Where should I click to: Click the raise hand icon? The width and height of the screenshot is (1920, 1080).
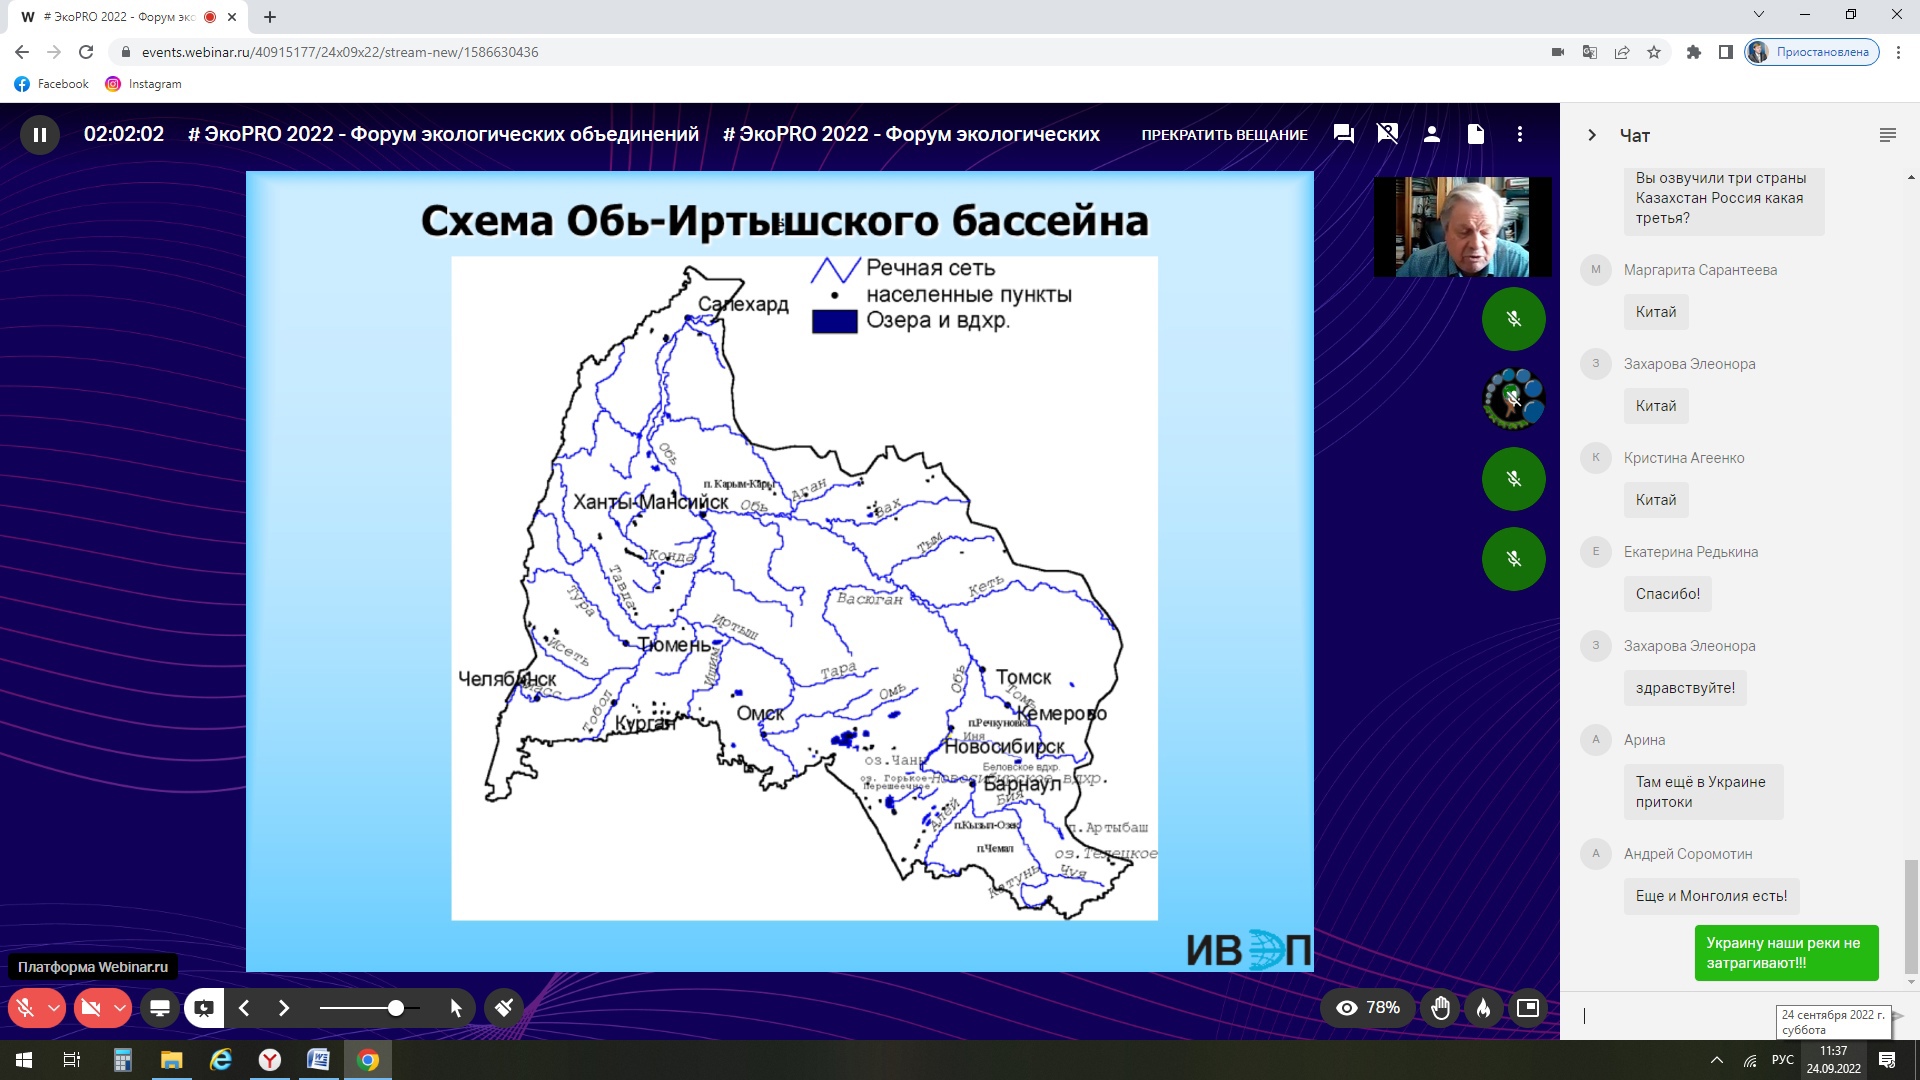(1440, 1008)
